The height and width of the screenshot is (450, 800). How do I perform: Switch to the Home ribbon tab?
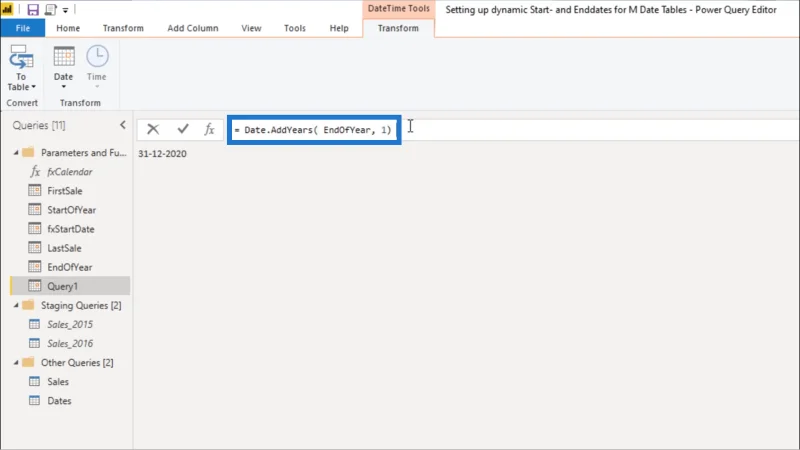[68, 28]
